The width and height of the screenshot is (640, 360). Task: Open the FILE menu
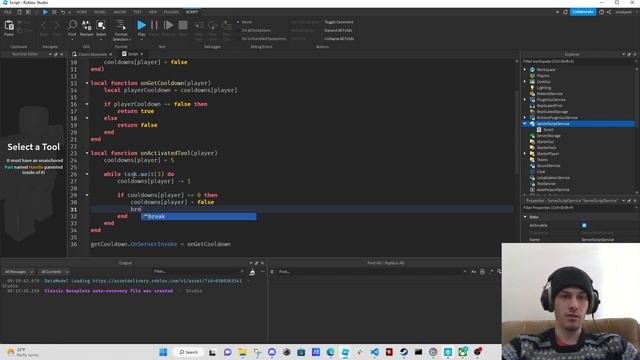[7, 12]
